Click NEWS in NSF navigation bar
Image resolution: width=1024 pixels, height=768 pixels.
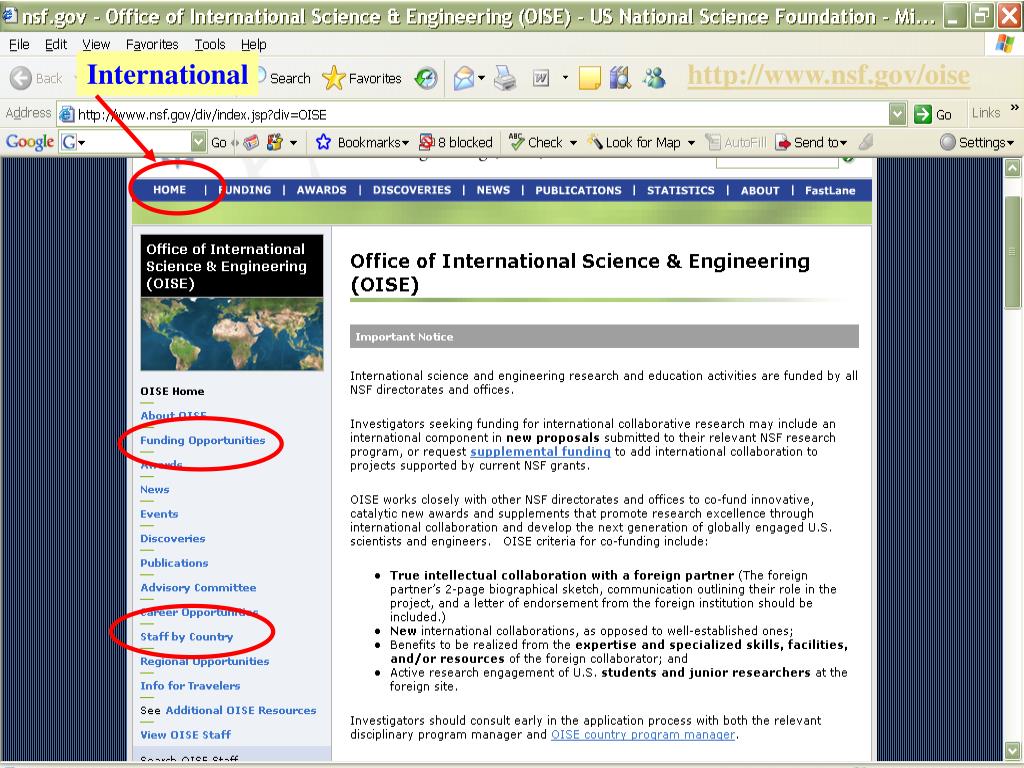point(493,190)
